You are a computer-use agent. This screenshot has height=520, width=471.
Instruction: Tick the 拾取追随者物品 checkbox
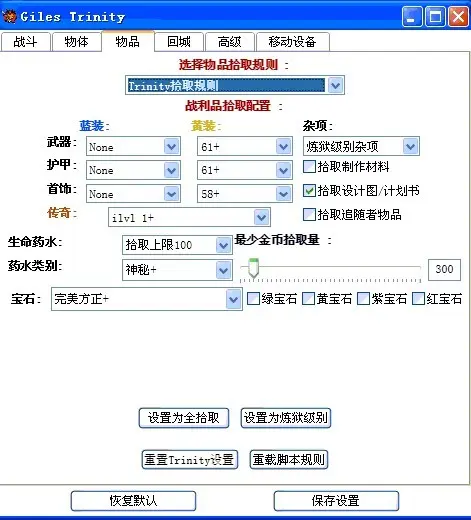309,214
